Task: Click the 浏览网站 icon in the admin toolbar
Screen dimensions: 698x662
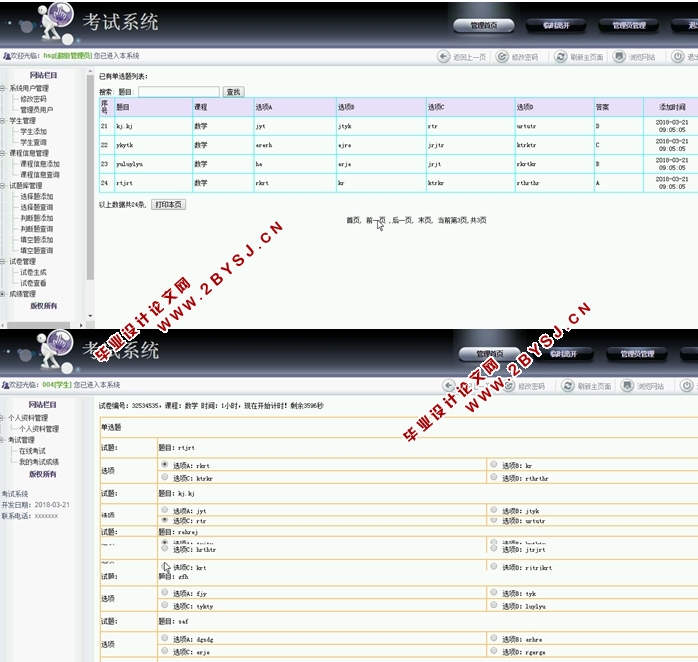Action: (620, 57)
